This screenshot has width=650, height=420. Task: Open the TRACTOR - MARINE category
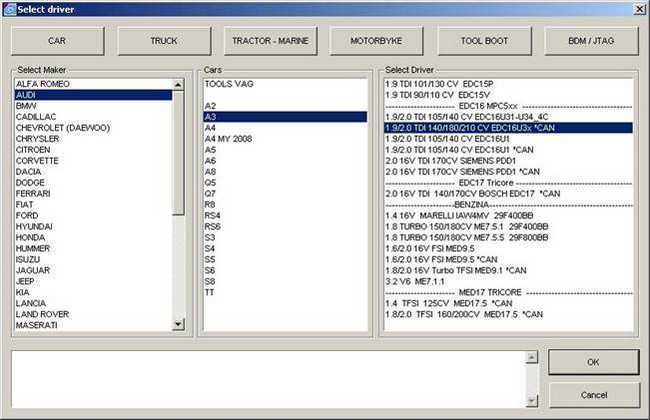[270, 40]
